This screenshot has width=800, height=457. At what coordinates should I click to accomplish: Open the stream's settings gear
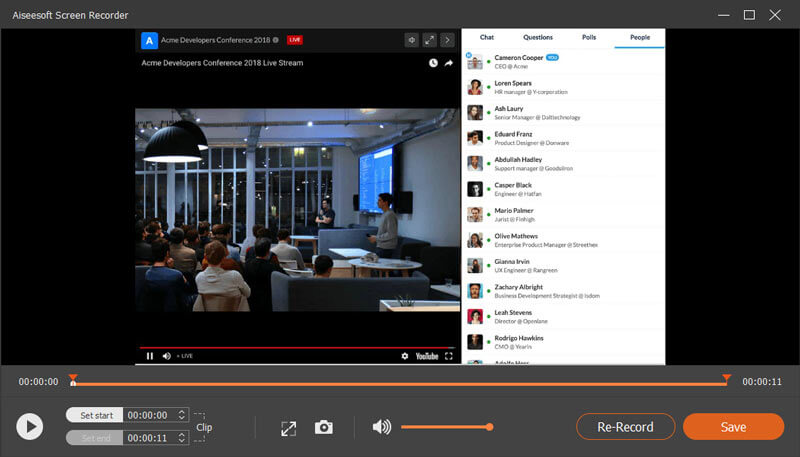[x=405, y=355]
